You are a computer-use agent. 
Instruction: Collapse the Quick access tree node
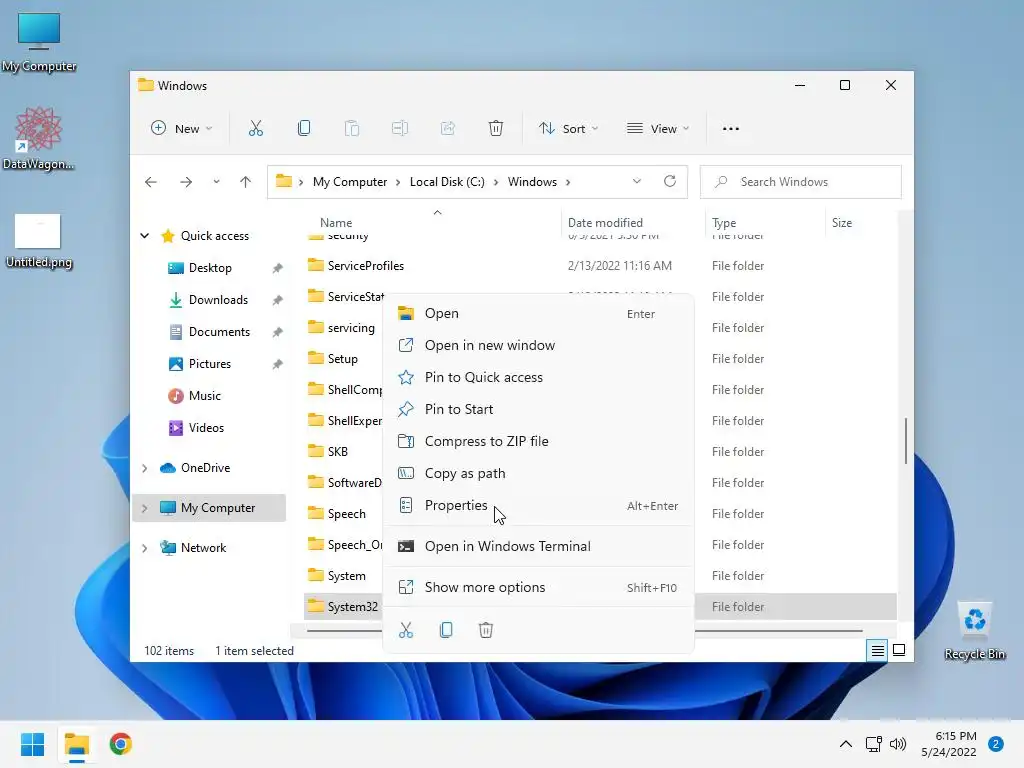click(x=145, y=236)
